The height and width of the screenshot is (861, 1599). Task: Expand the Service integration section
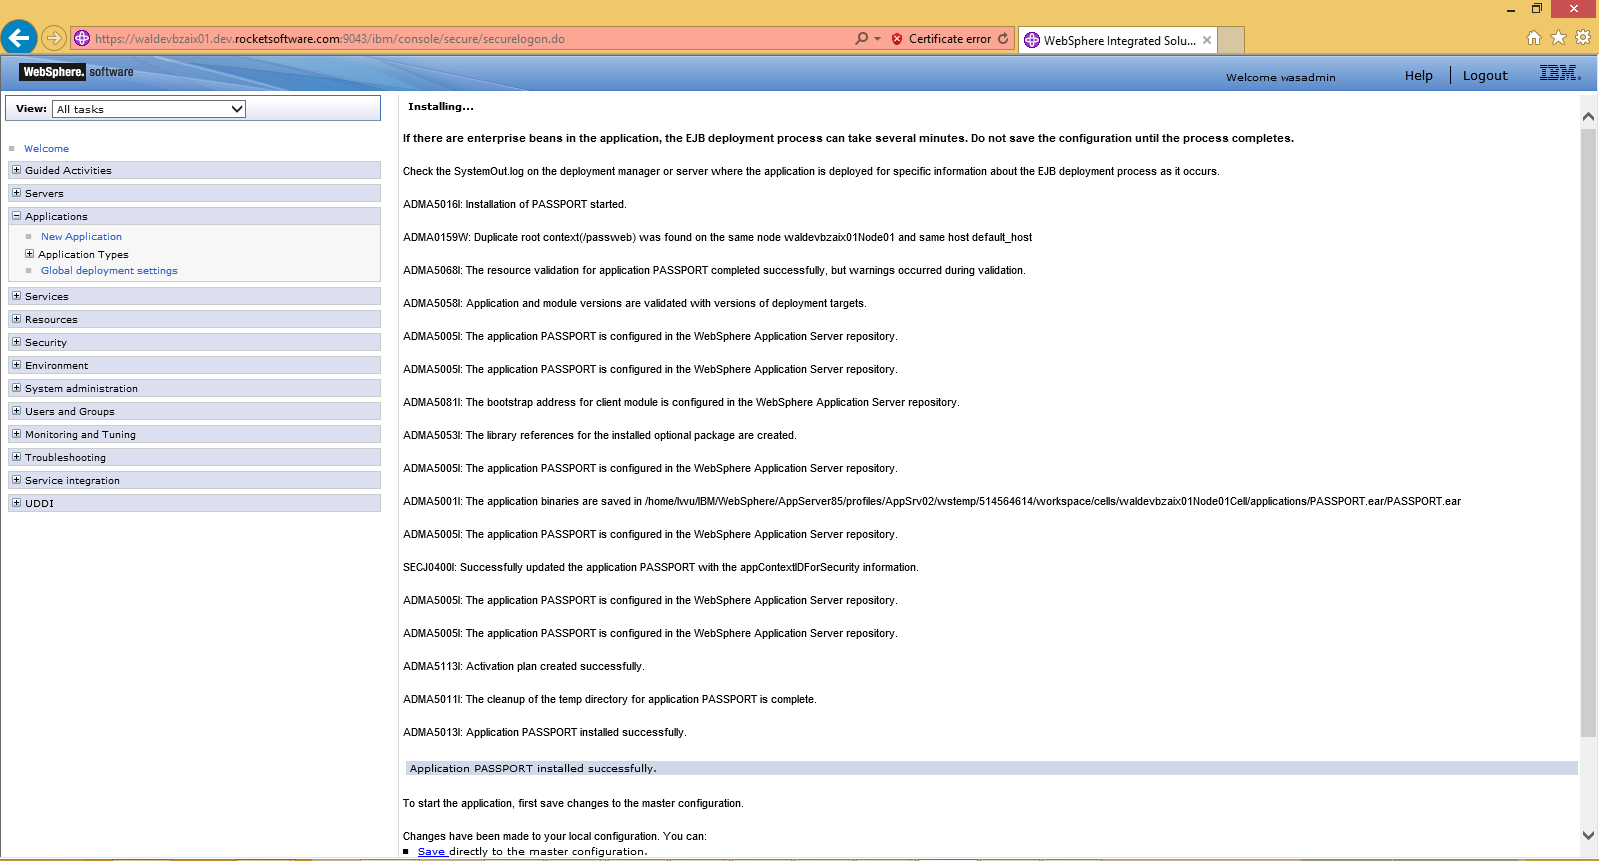point(16,480)
